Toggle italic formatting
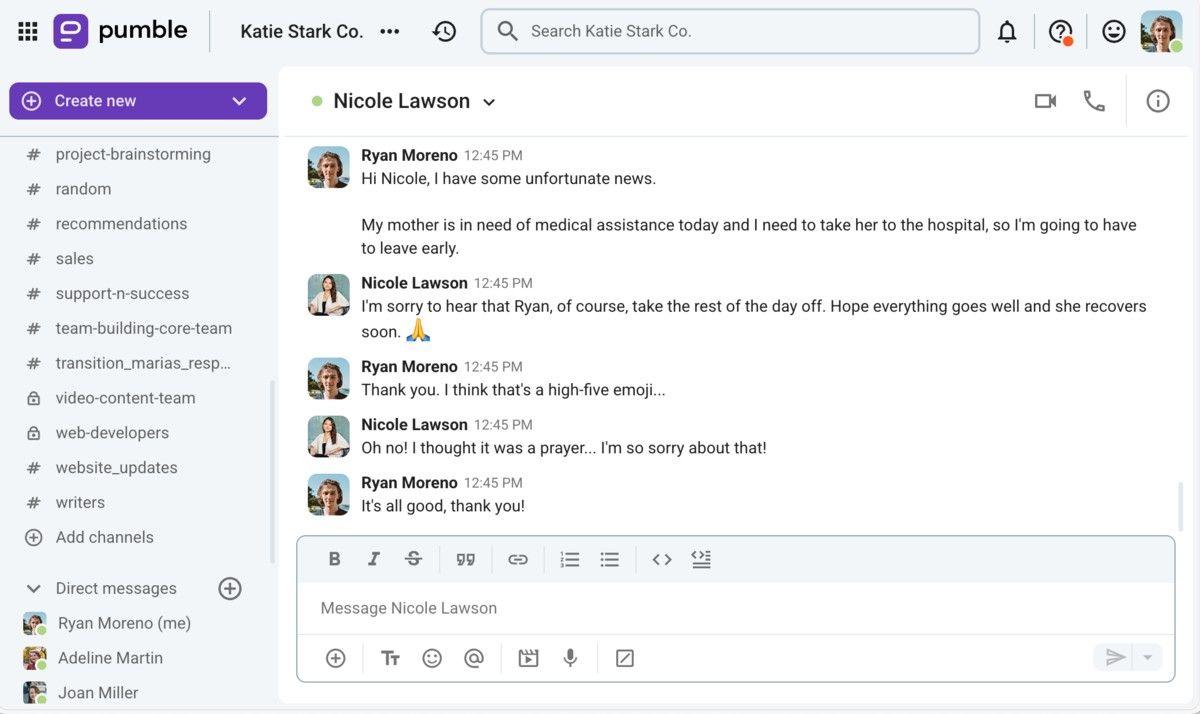Image resolution: width=1200 pixels, height=714 pixels. click(x=374, y=559)
